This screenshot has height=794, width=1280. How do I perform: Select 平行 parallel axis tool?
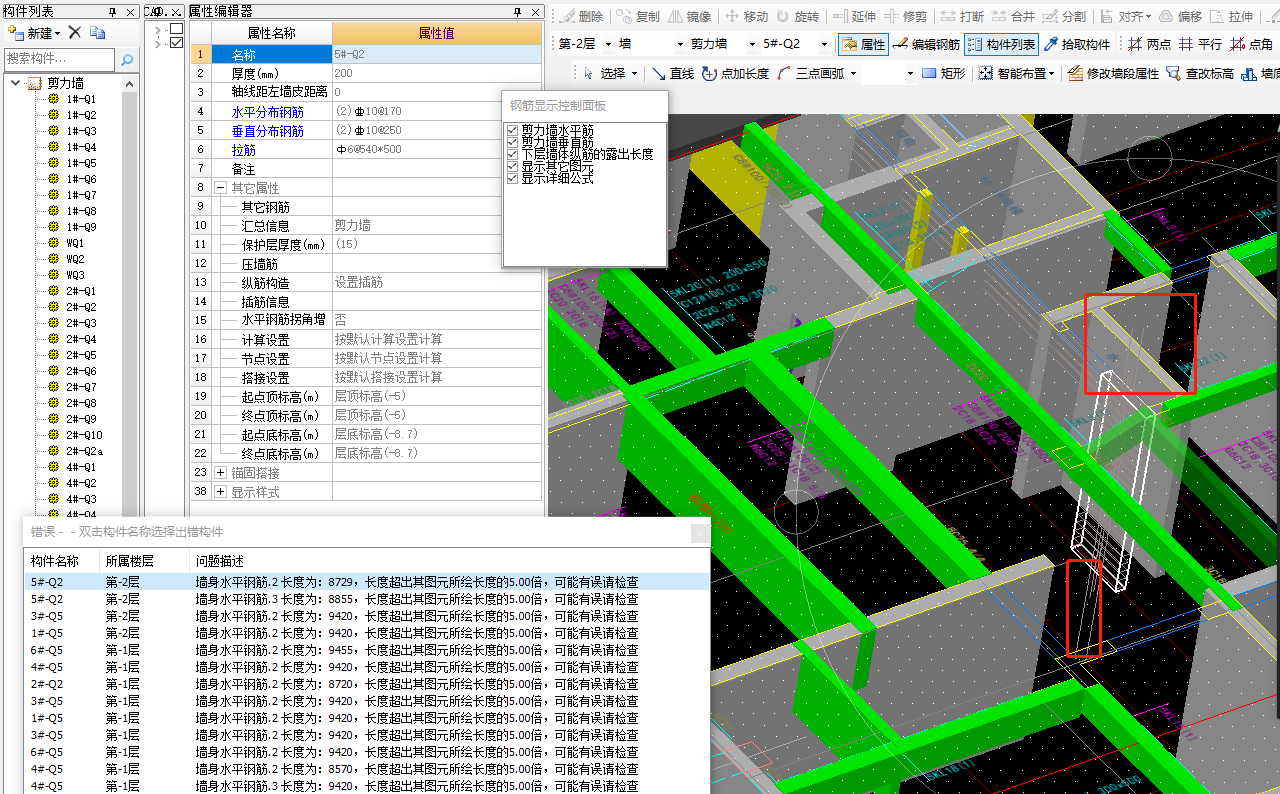click(x=1200, y=44)
